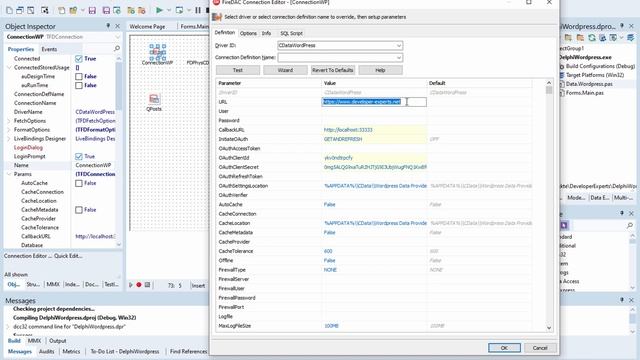This screenshot has width=640, height=360.
Task: Click the Add file to project icon
Action: pyautogui.click(x=131, y=11)
